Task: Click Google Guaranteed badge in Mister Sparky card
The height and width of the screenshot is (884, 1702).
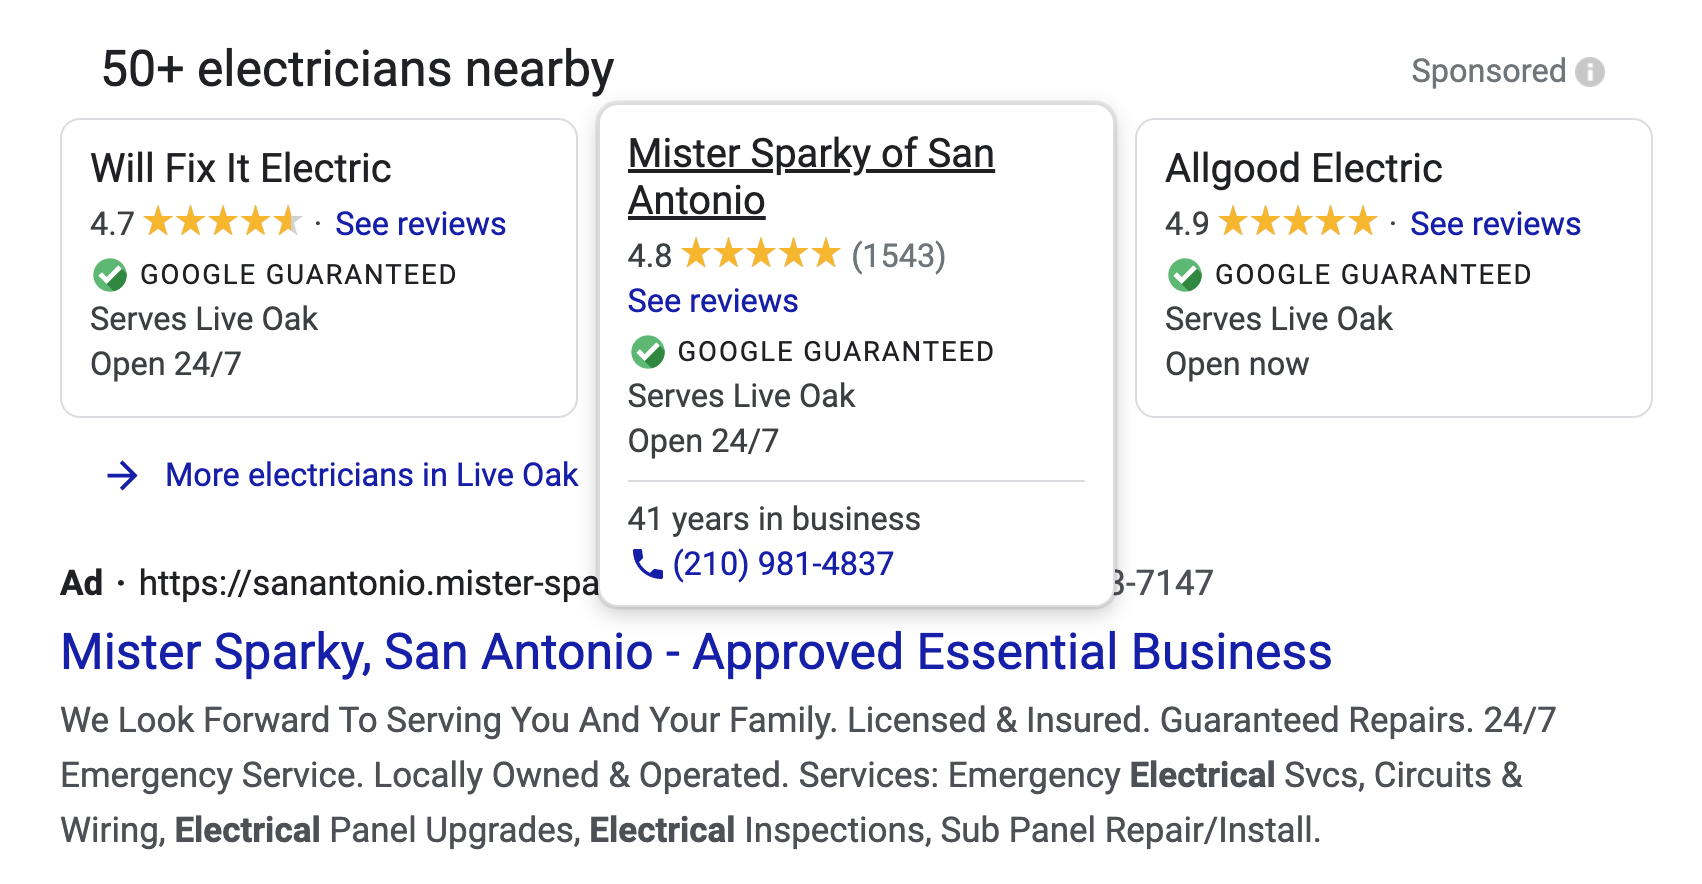Action: coord(648,352)
